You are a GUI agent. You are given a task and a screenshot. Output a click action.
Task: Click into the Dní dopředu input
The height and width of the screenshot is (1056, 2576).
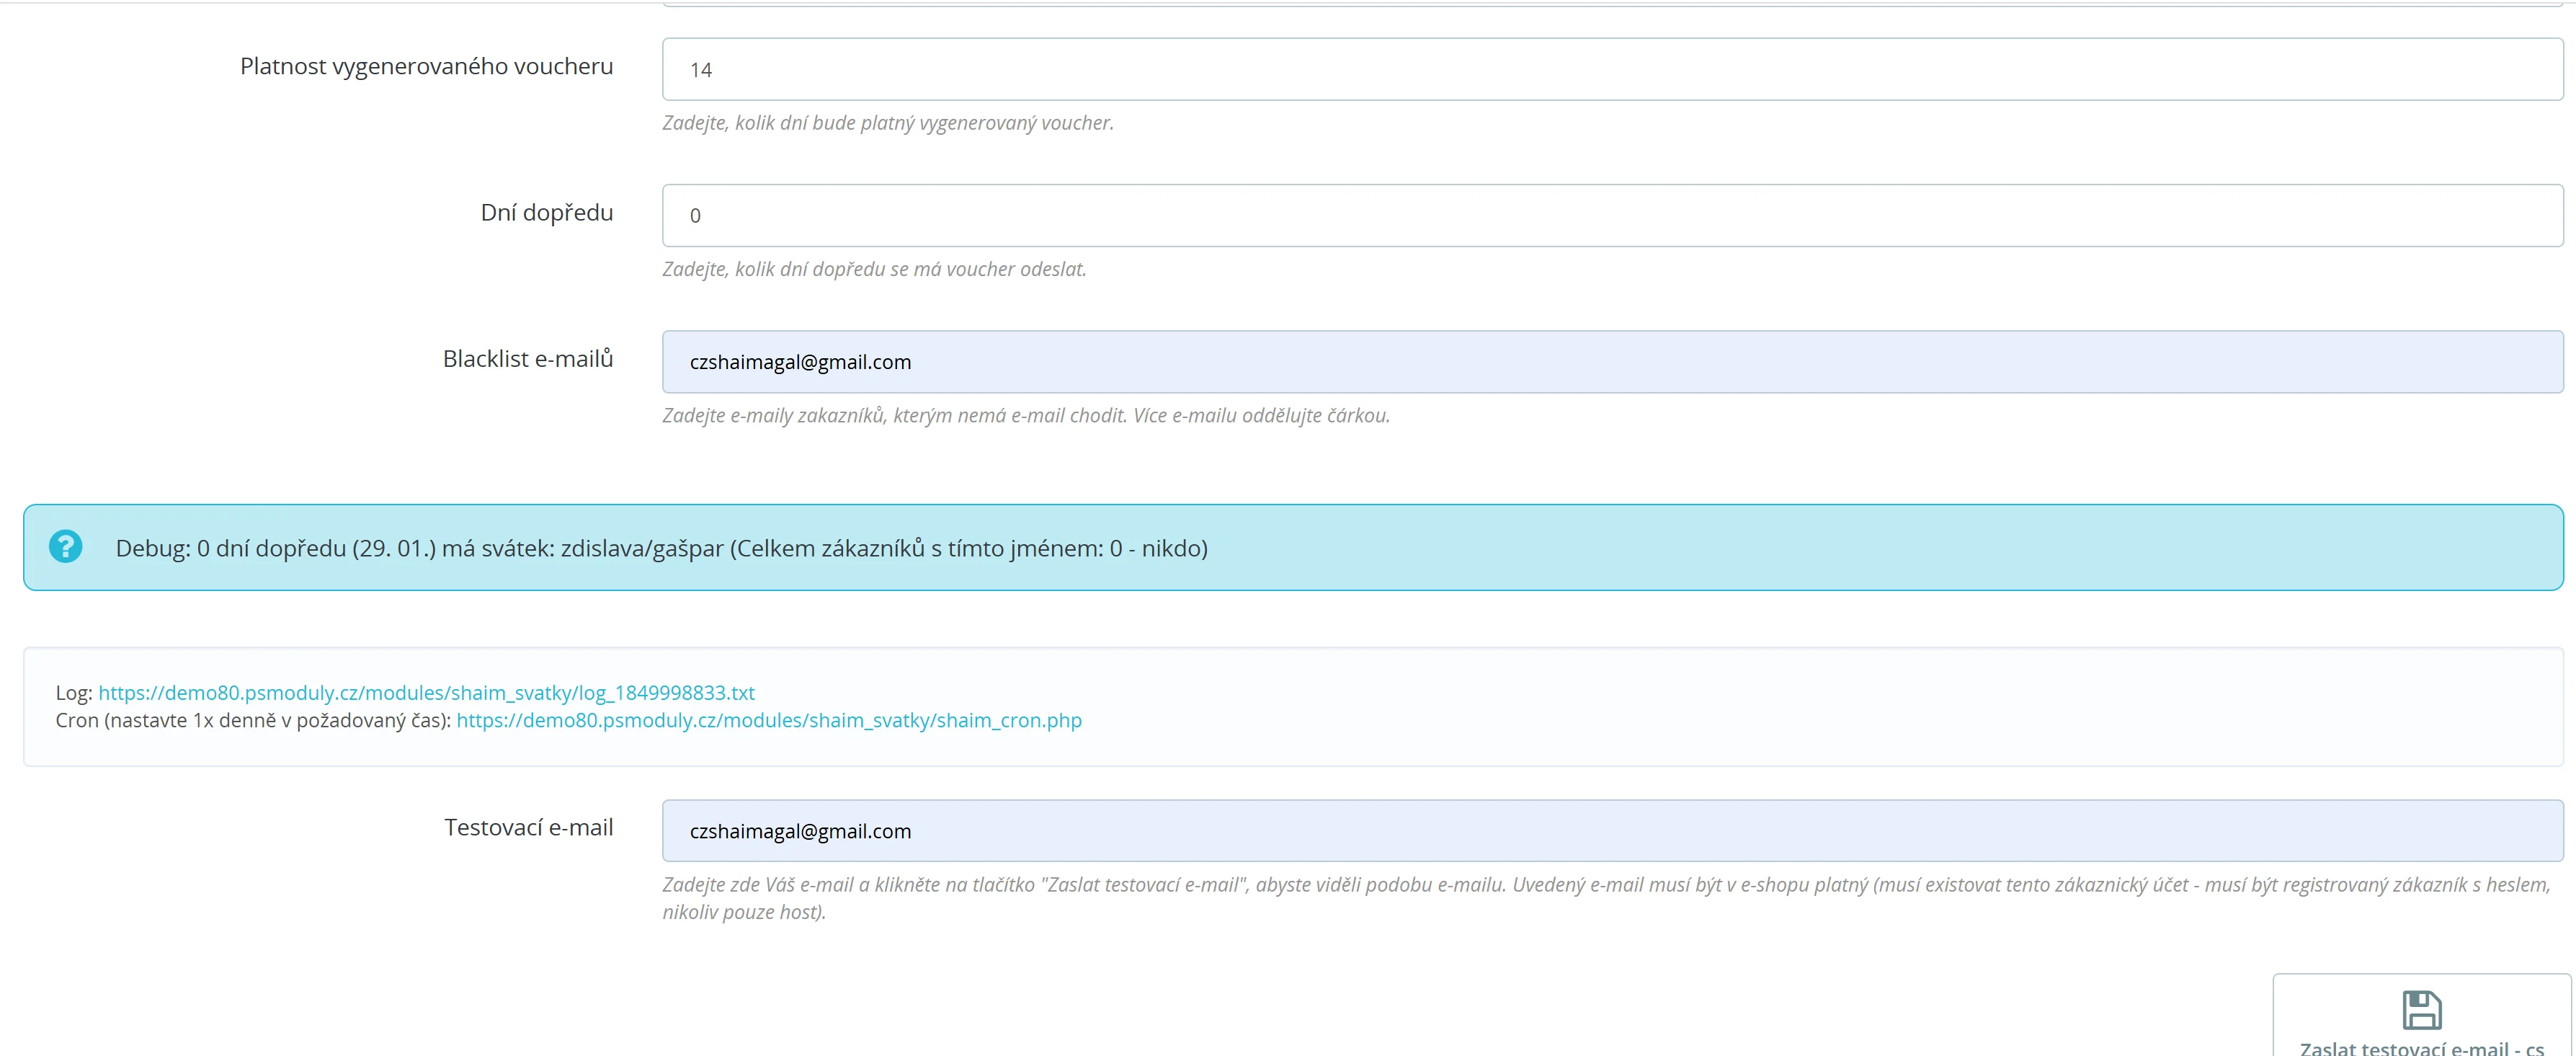1612,215
